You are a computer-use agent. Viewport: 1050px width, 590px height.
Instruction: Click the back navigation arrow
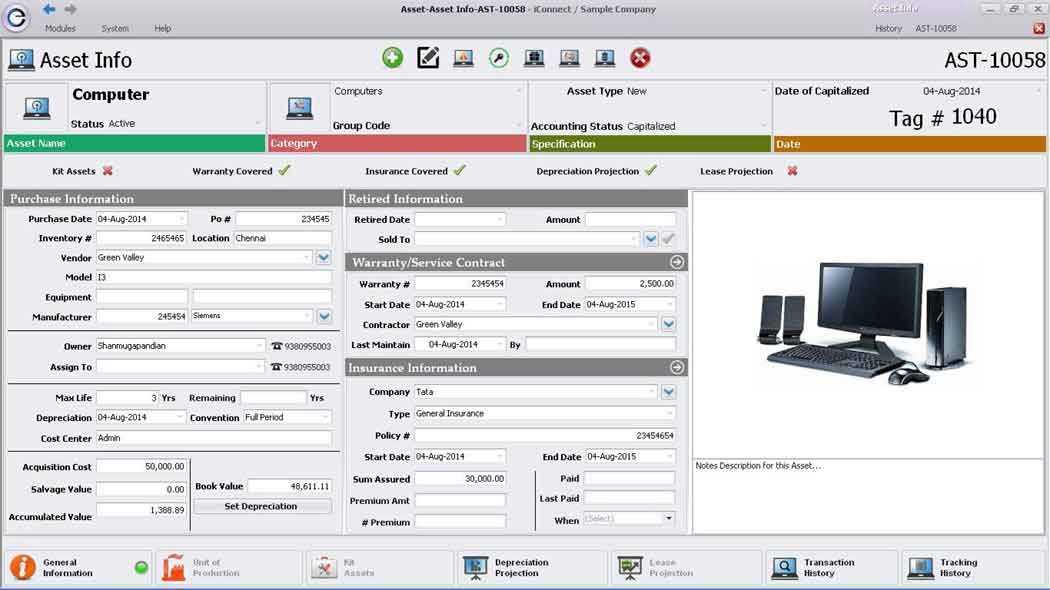click(x=49, y=9)
